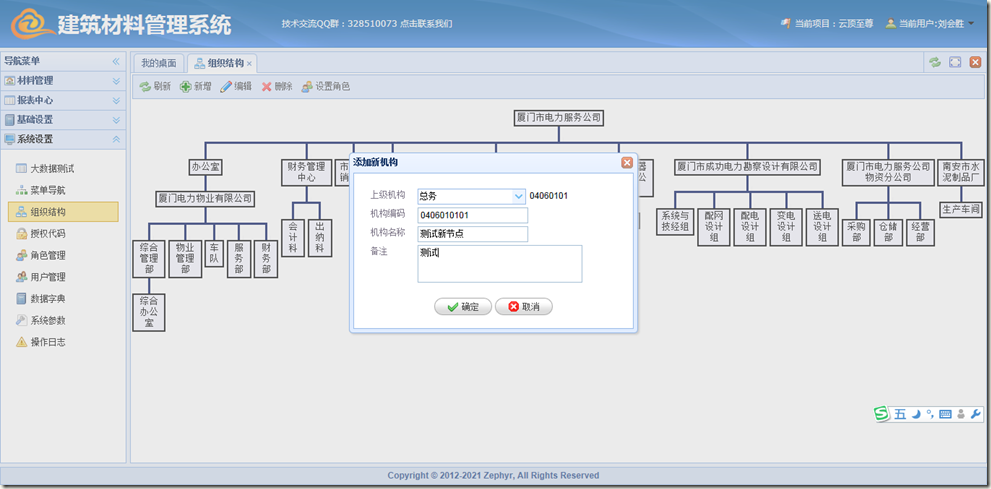The height and width of the screenshot is (489, 991).
Task: Click the 备注 remarks text area
Action: [499, 264]
